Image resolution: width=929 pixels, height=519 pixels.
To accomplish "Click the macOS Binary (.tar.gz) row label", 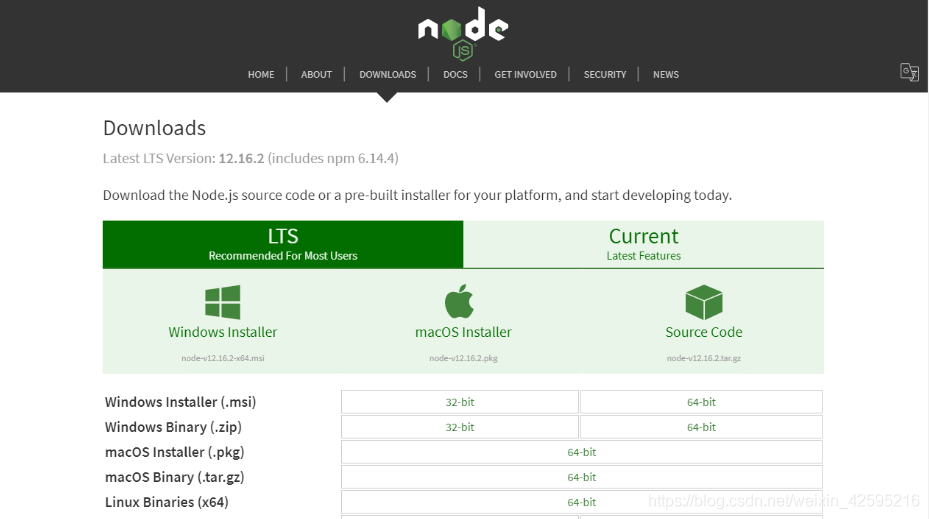I will coord(174,477).
